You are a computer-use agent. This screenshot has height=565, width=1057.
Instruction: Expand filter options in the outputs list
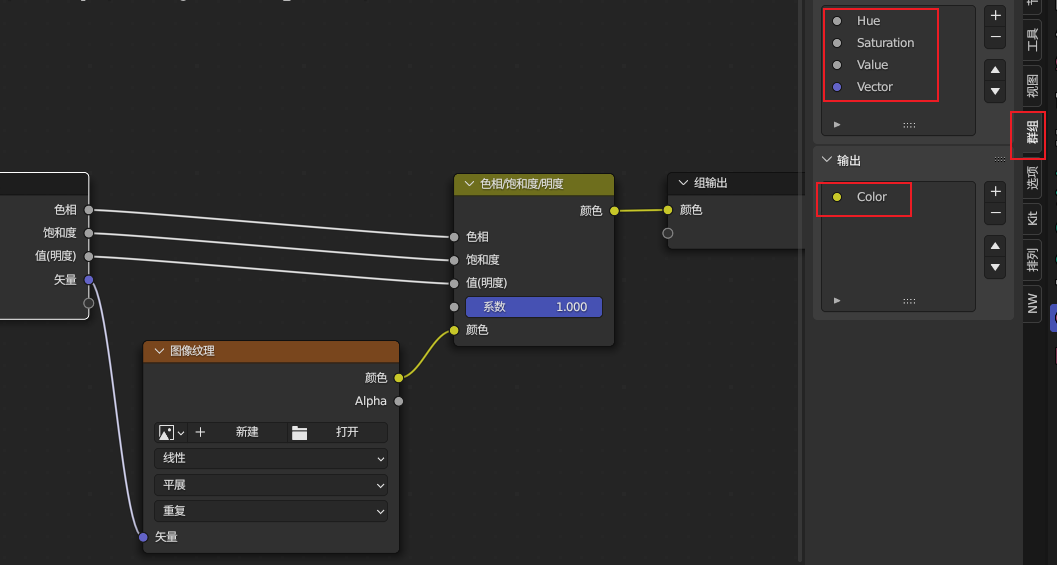[x=837, y=300]
